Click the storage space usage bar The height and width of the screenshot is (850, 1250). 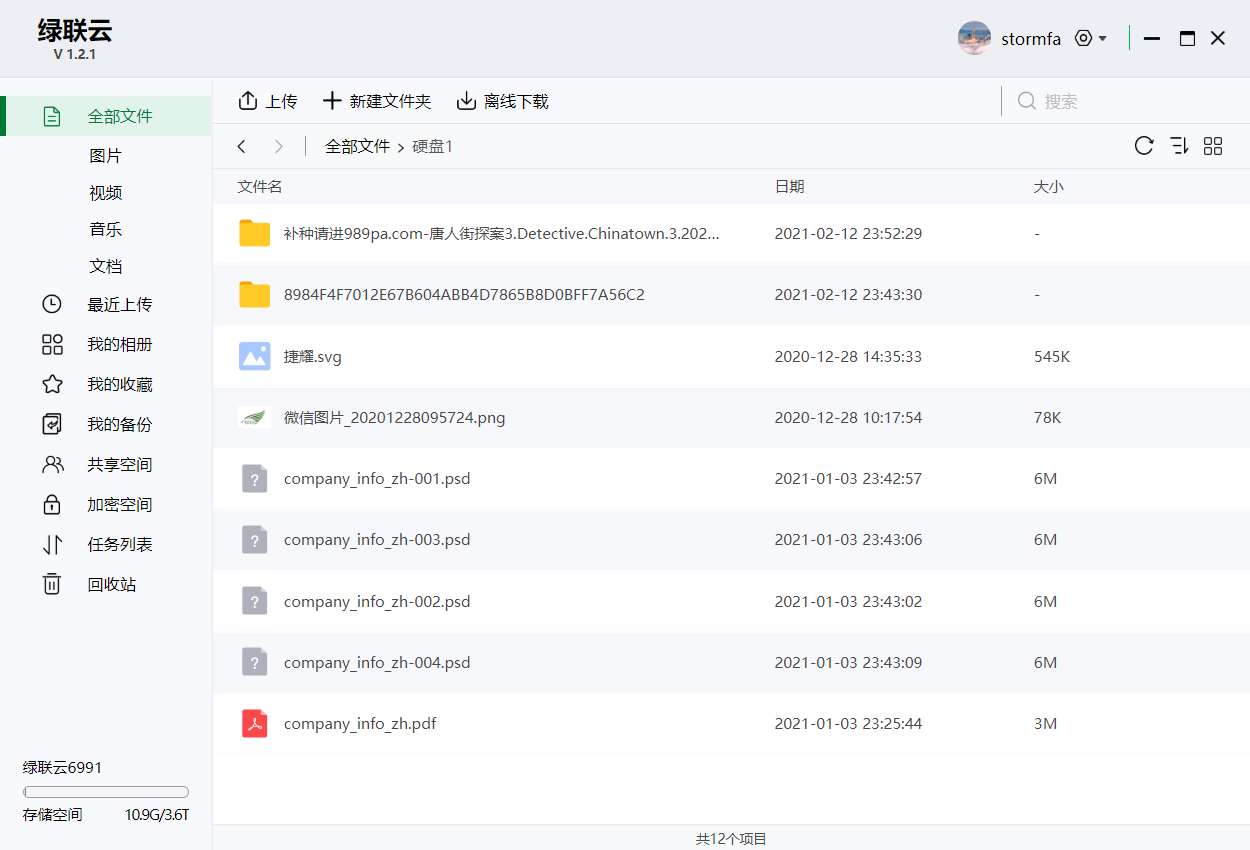click(x=106, y=792)
